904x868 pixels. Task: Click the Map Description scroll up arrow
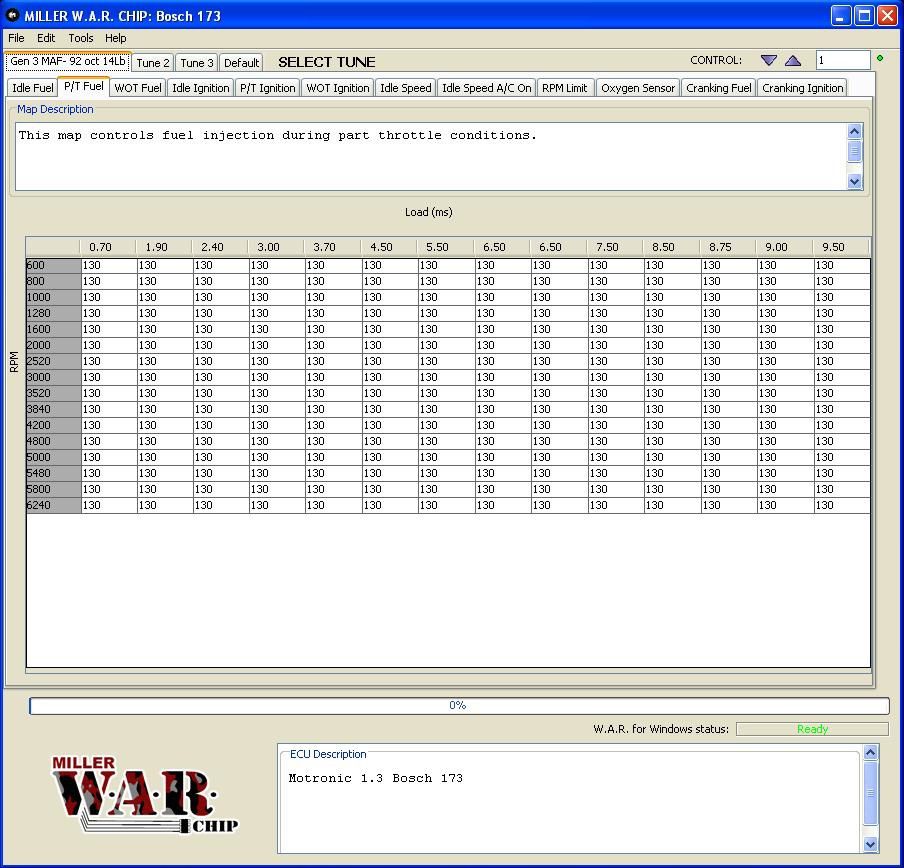(x=854, y=131)
